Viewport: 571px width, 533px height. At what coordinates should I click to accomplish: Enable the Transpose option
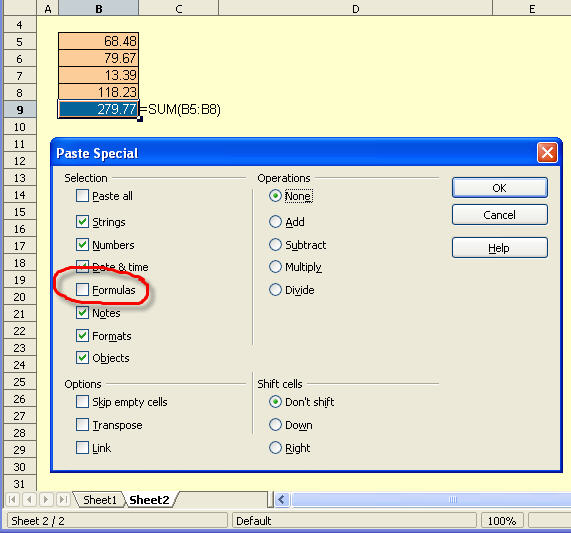82,425
